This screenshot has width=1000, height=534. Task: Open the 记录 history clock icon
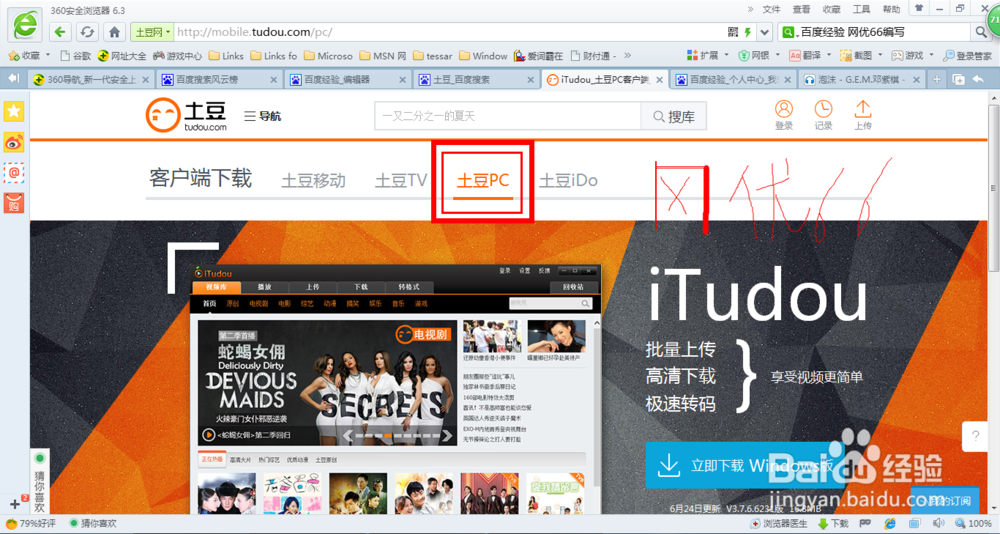pyautogui.click(x=823, y=115)
